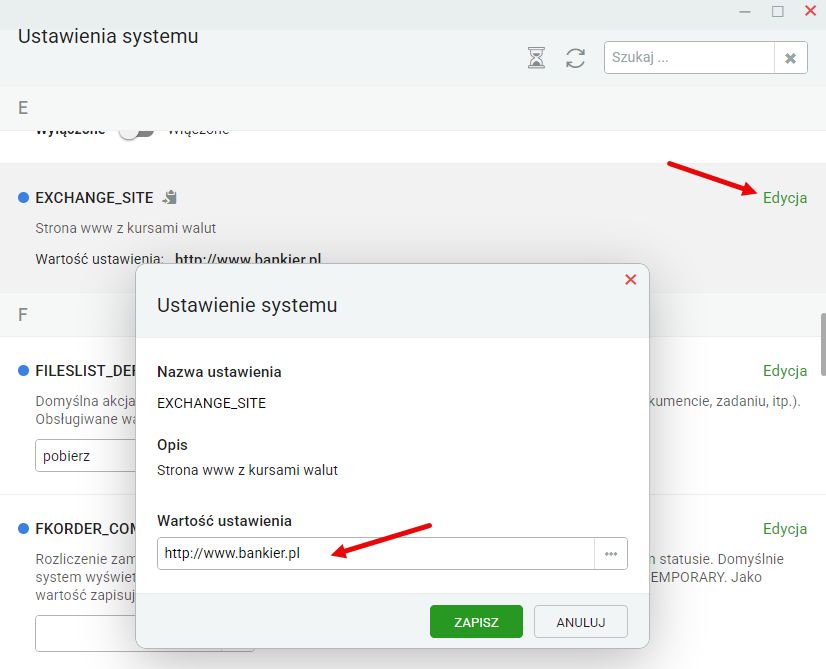Click the empty FKORDER_CON value field
This screenshot has width=826, height=669.
click(x=85, y=633)
